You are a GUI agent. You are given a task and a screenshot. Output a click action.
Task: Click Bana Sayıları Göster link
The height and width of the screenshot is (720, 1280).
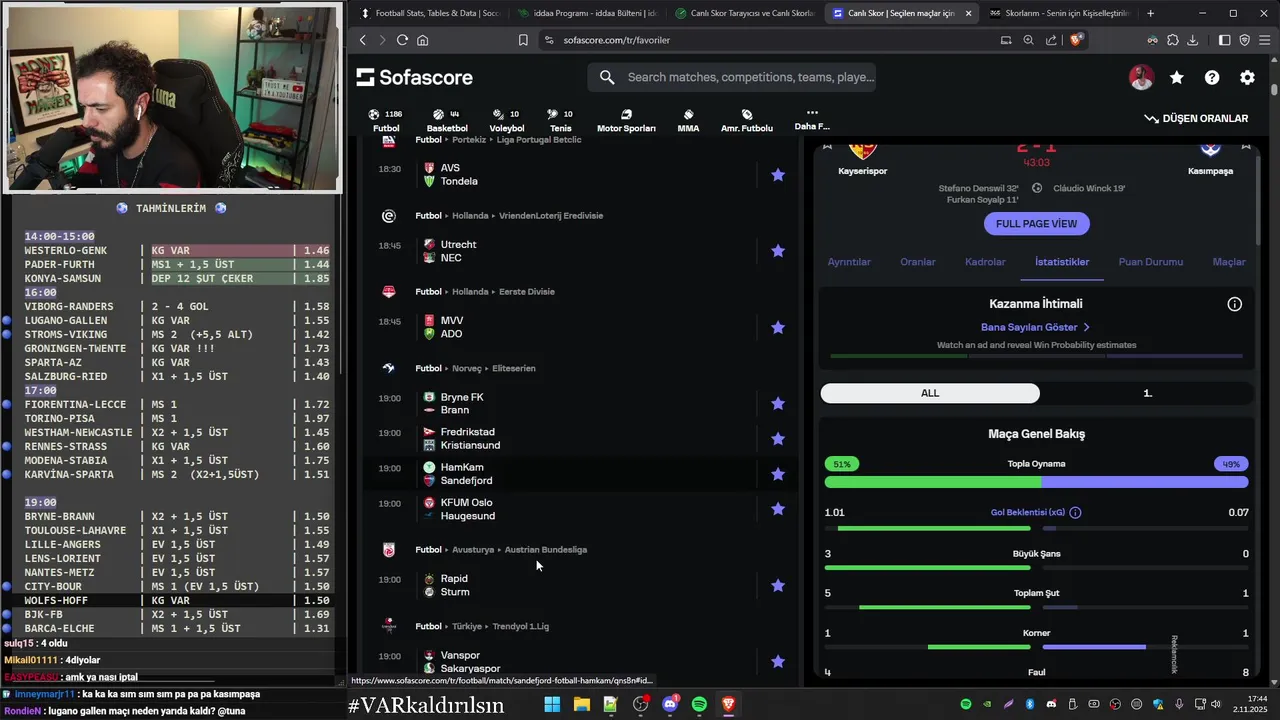click(1035, 327)
